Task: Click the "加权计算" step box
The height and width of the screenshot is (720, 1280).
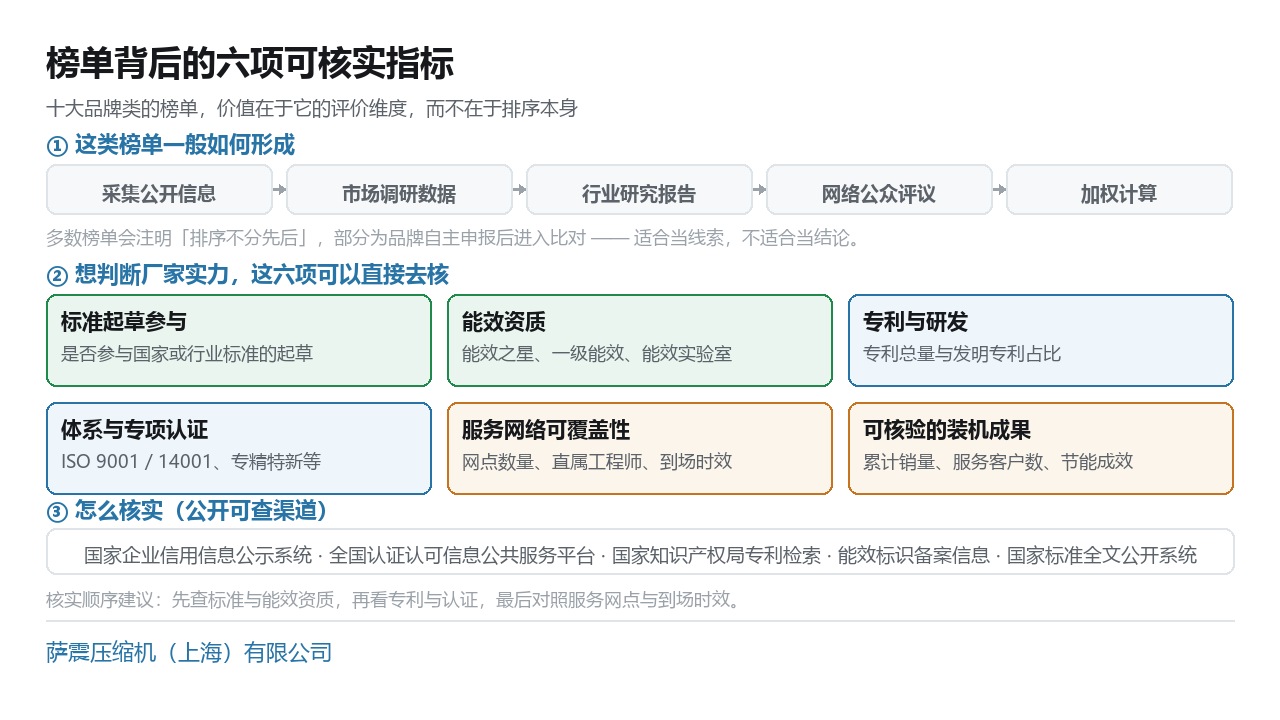Action: point(1119,190)
